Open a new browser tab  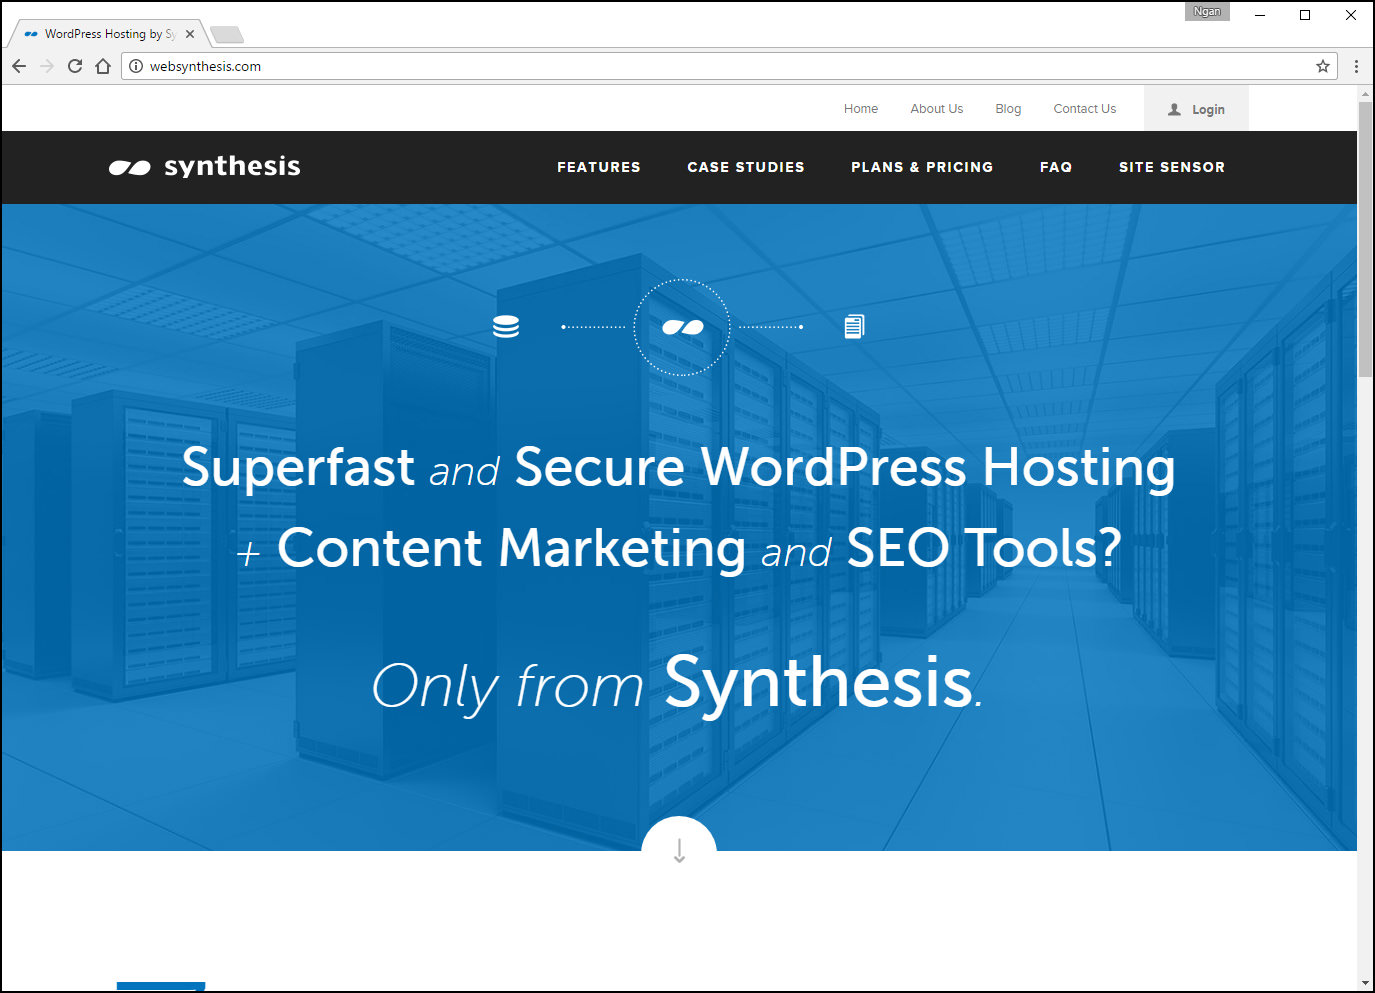click(227, 35)
